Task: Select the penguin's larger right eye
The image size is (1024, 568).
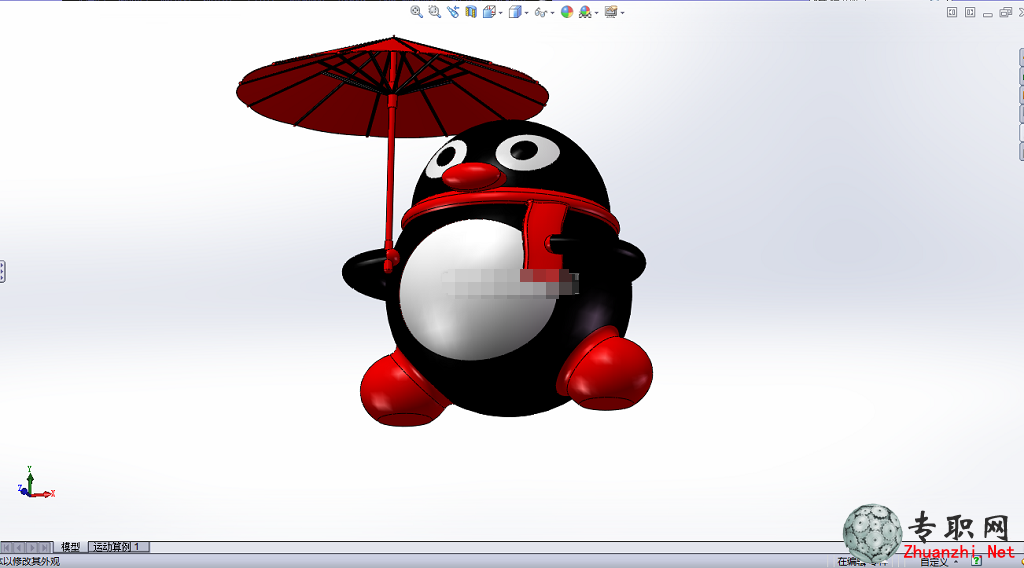Action: click(x=528, y=151)
